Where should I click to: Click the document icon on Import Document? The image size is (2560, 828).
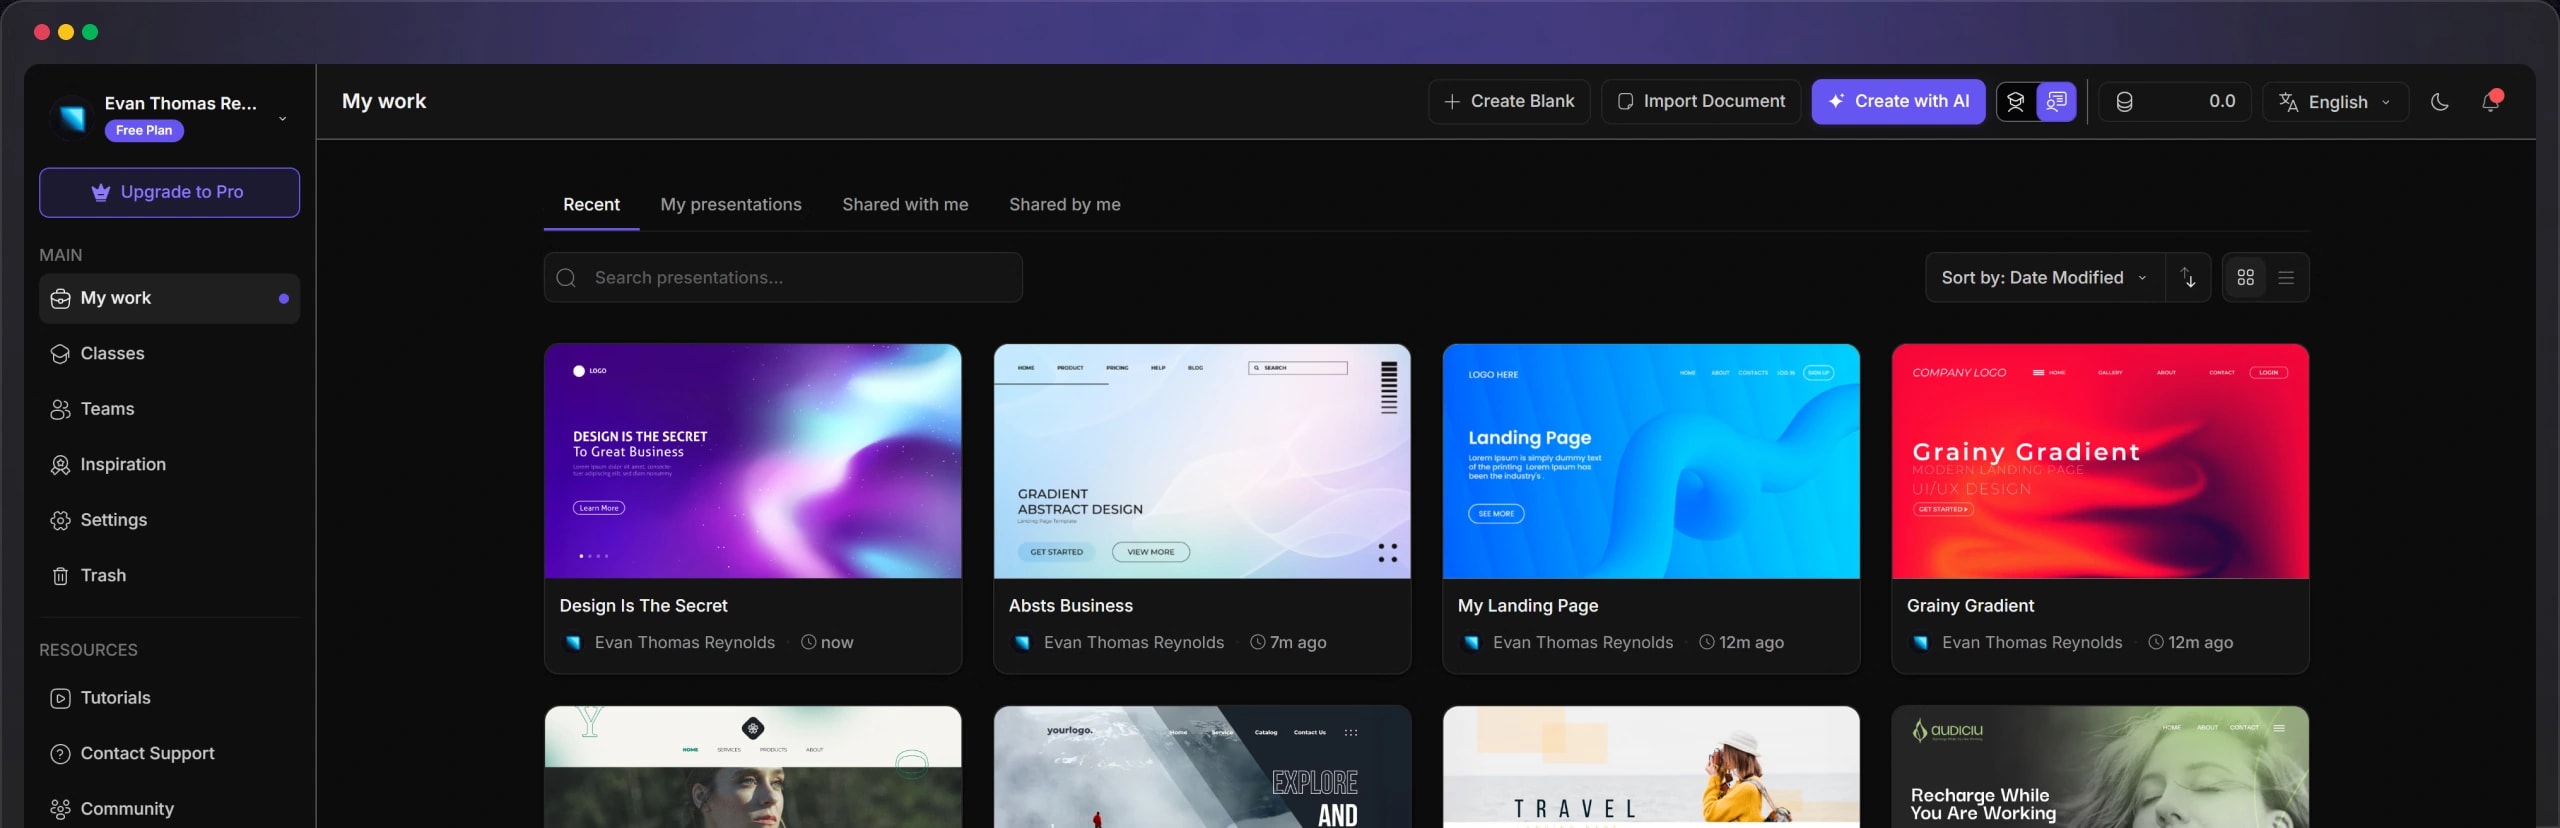pos(1625,101)
